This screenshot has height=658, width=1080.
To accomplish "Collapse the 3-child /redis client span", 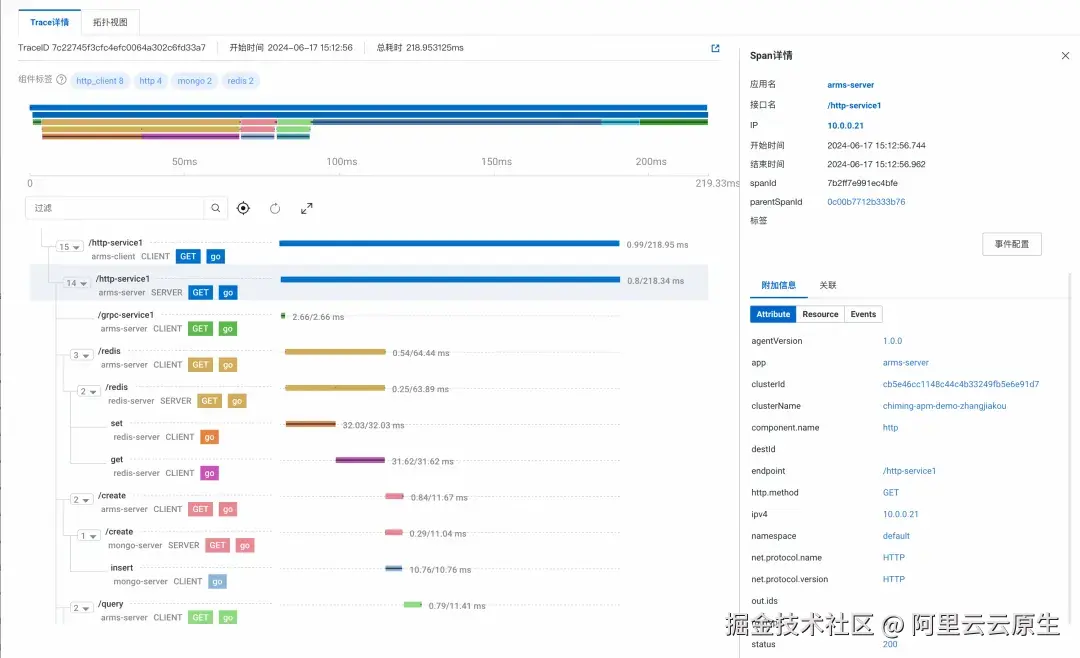I will [81, 355].
